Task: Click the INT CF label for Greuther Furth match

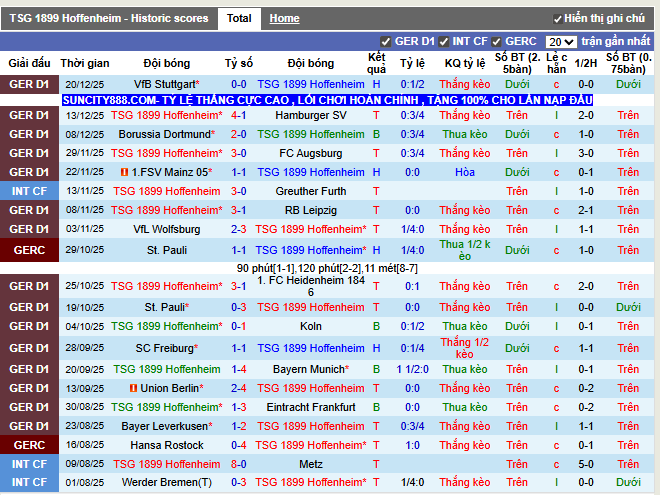Action: click(29, 191)
